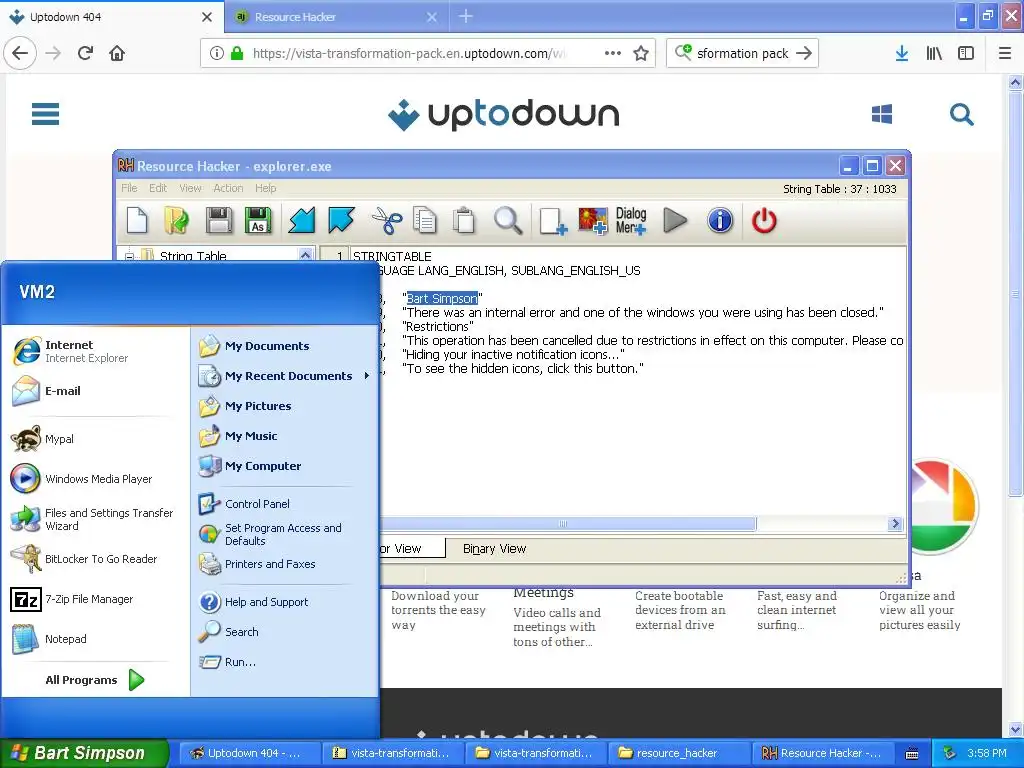The image size is (1024, 768).
Task: Click the resource_hacker taskbar button
Action: point(677,753)
